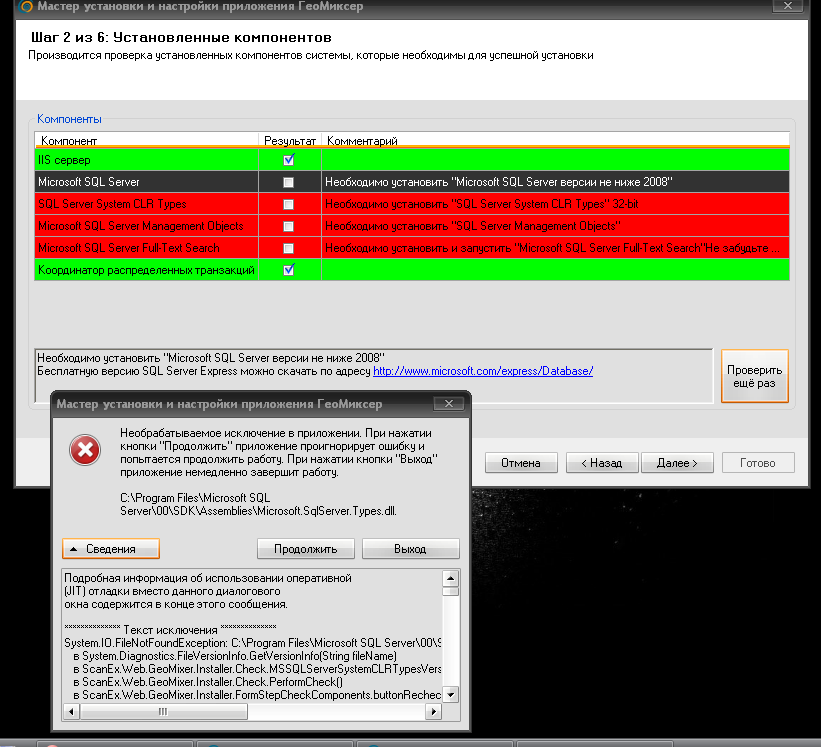Click the FileVersionInfo.GetVersionInfo stack line
Image resolution: width=821 pixels, height=747 pixels.
tap(235, 656)
